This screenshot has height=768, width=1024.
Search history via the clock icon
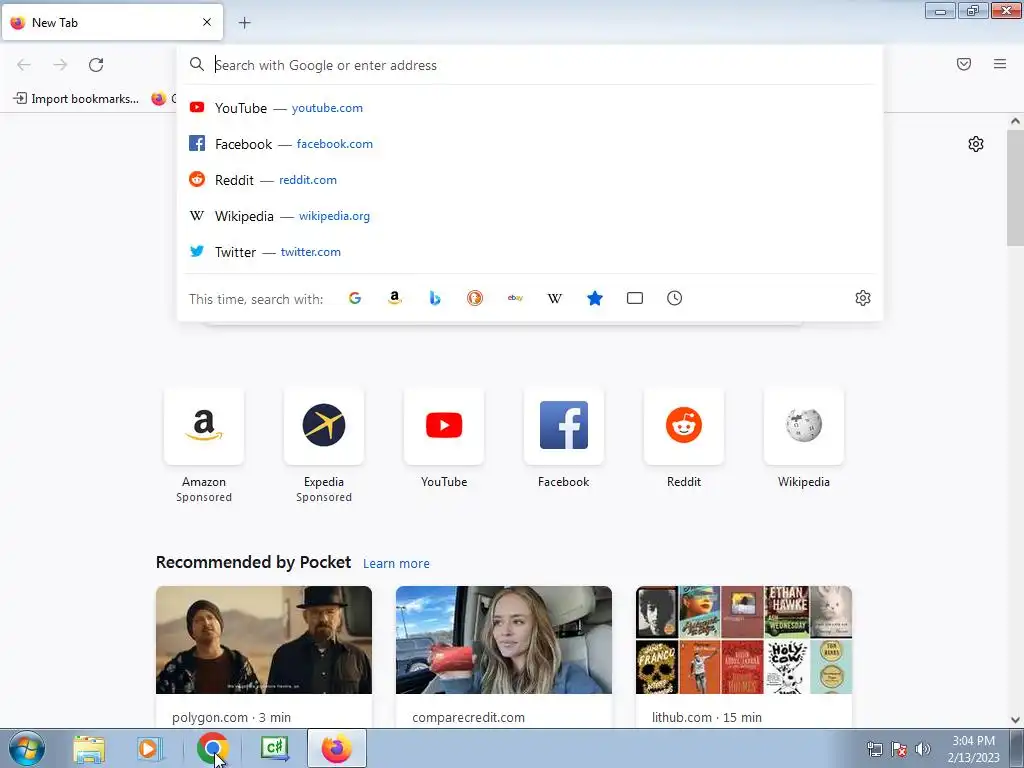point(675,298)
